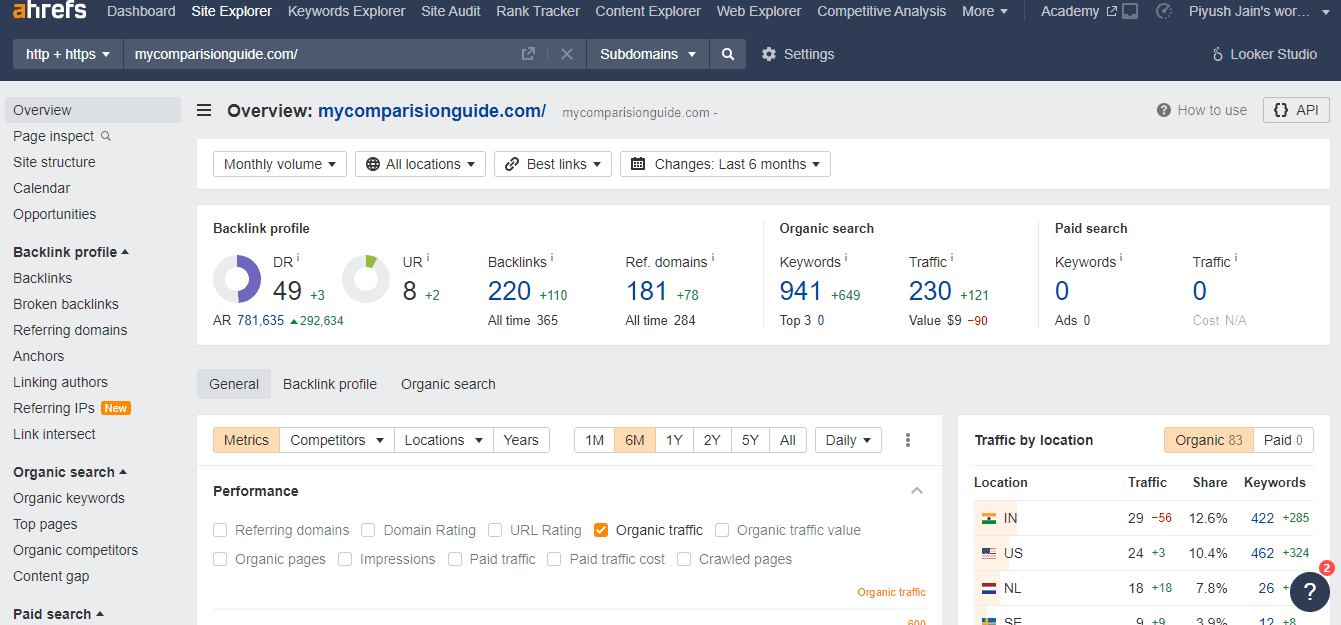Screen dimensions: 1341x625
Task: Click the UR donut chart
Action: point(366,279)
